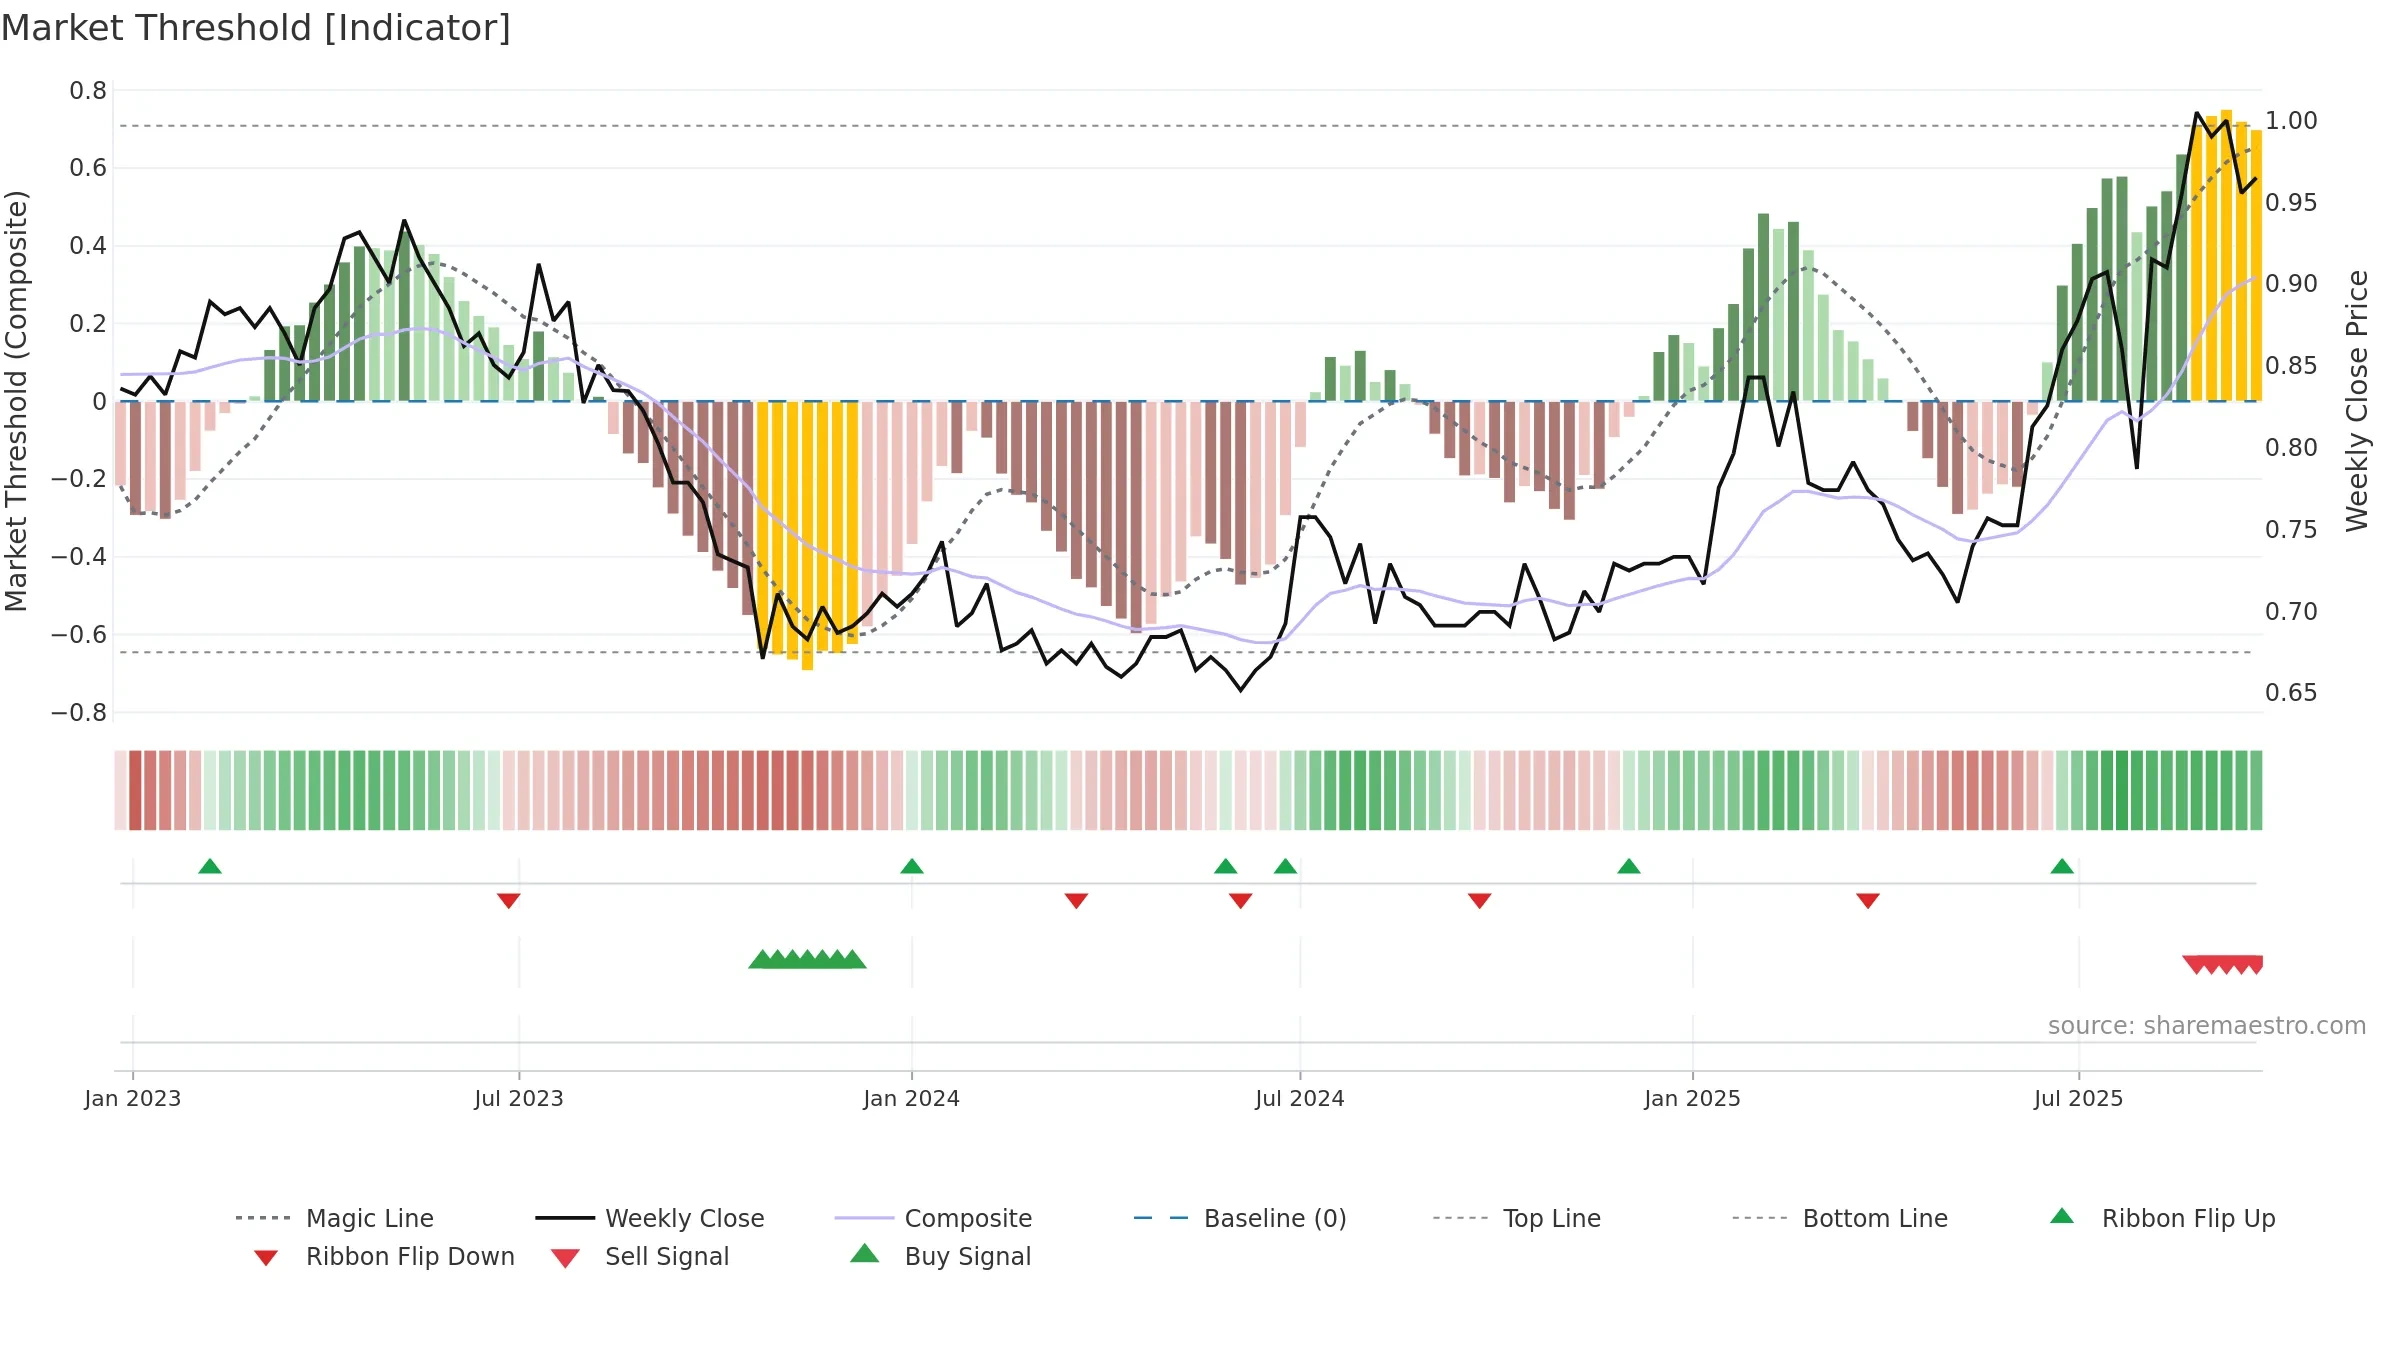Toggle the Bottom Line legend entry
The width and height of the screenshot is (2400, 1350).
[x=1840, y=1218]
